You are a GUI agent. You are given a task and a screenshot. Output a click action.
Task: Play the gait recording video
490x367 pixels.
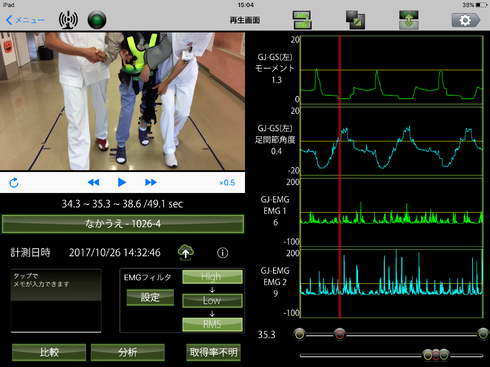pos(122,182)
